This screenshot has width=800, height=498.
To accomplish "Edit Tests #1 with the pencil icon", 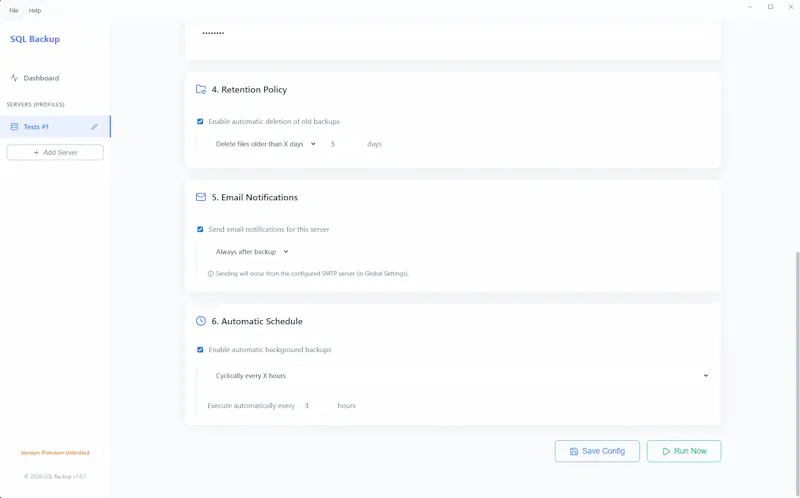I will coord(94,127).
